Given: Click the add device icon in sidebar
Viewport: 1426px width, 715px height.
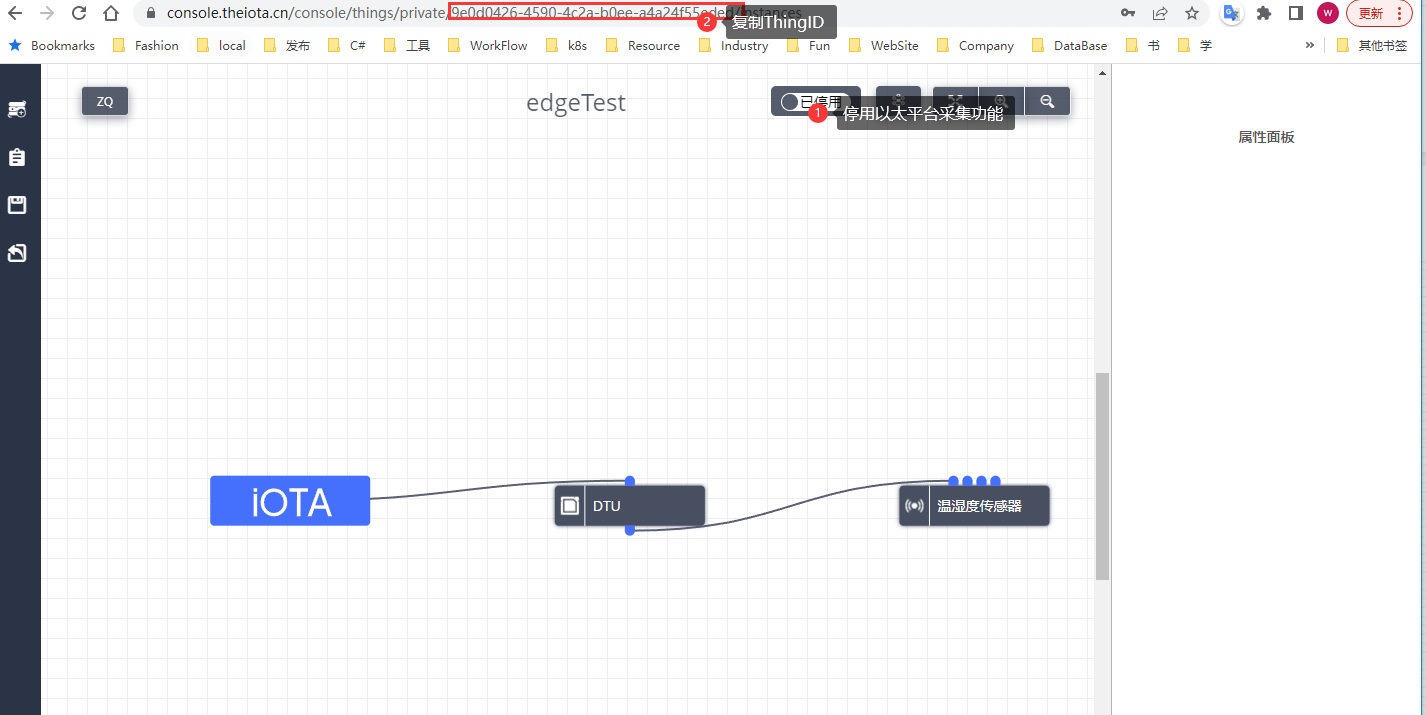Looking at the screenshot, I should (17, 110).
